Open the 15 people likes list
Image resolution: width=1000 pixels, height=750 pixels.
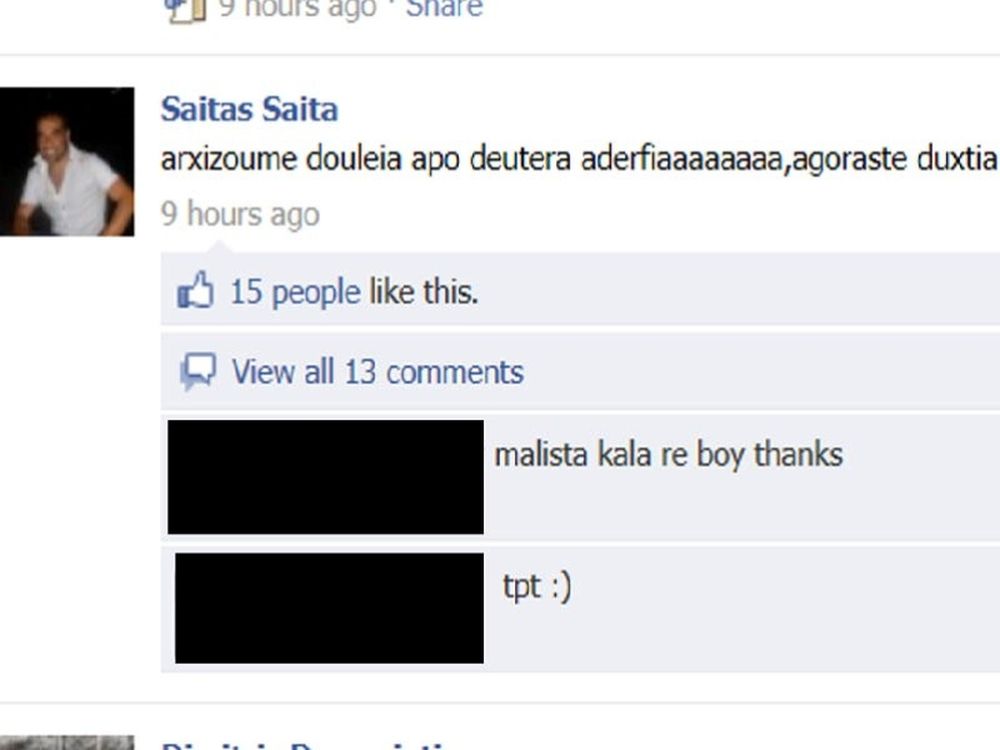[295, 292]
